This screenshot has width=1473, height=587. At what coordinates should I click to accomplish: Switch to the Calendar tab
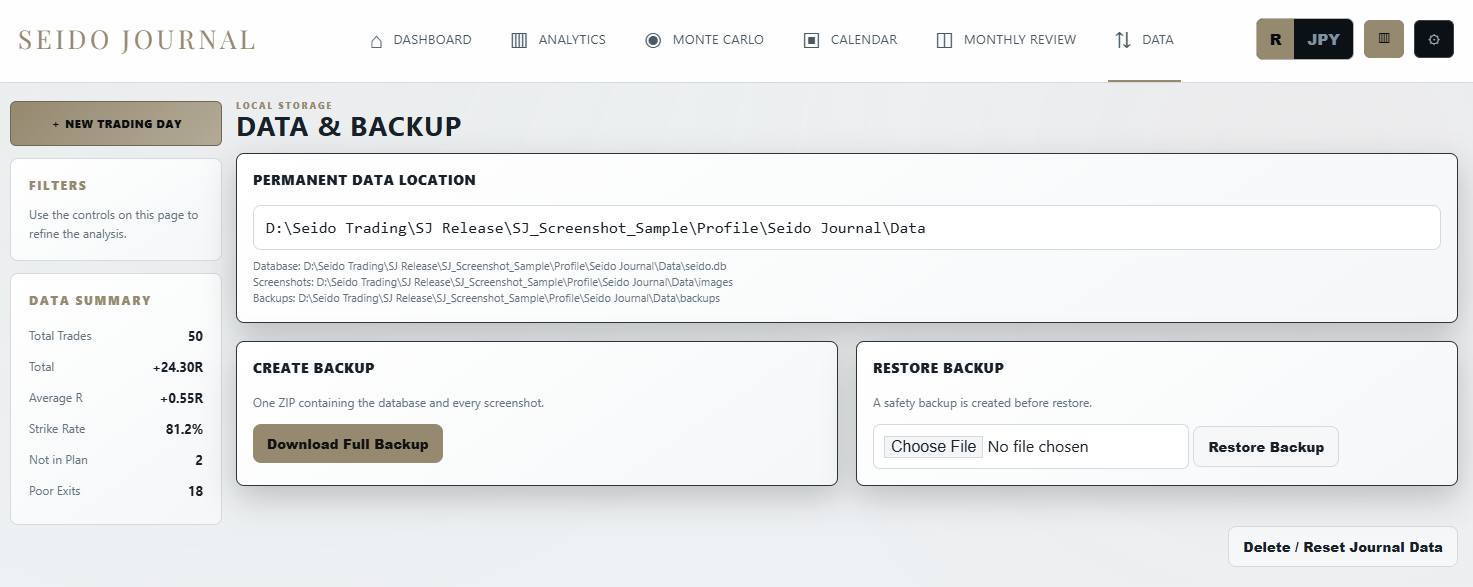tap(850, 40)
